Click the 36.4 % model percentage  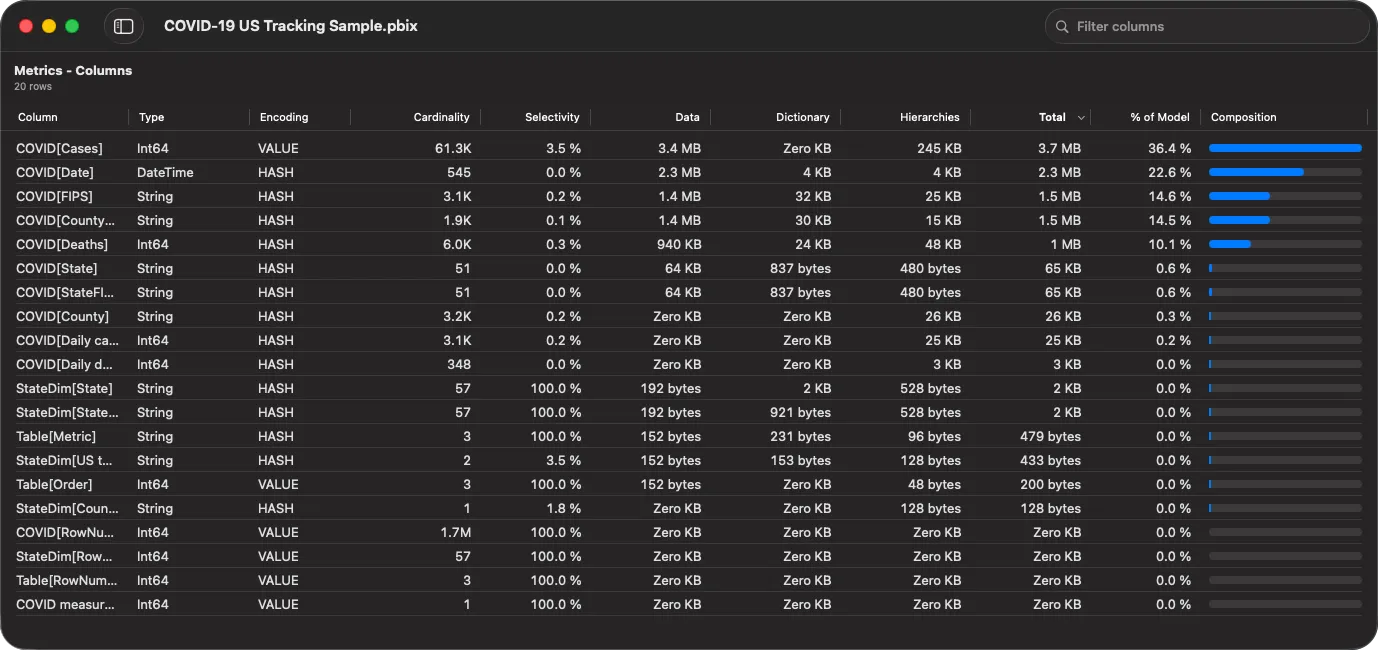coord(1169,148)
